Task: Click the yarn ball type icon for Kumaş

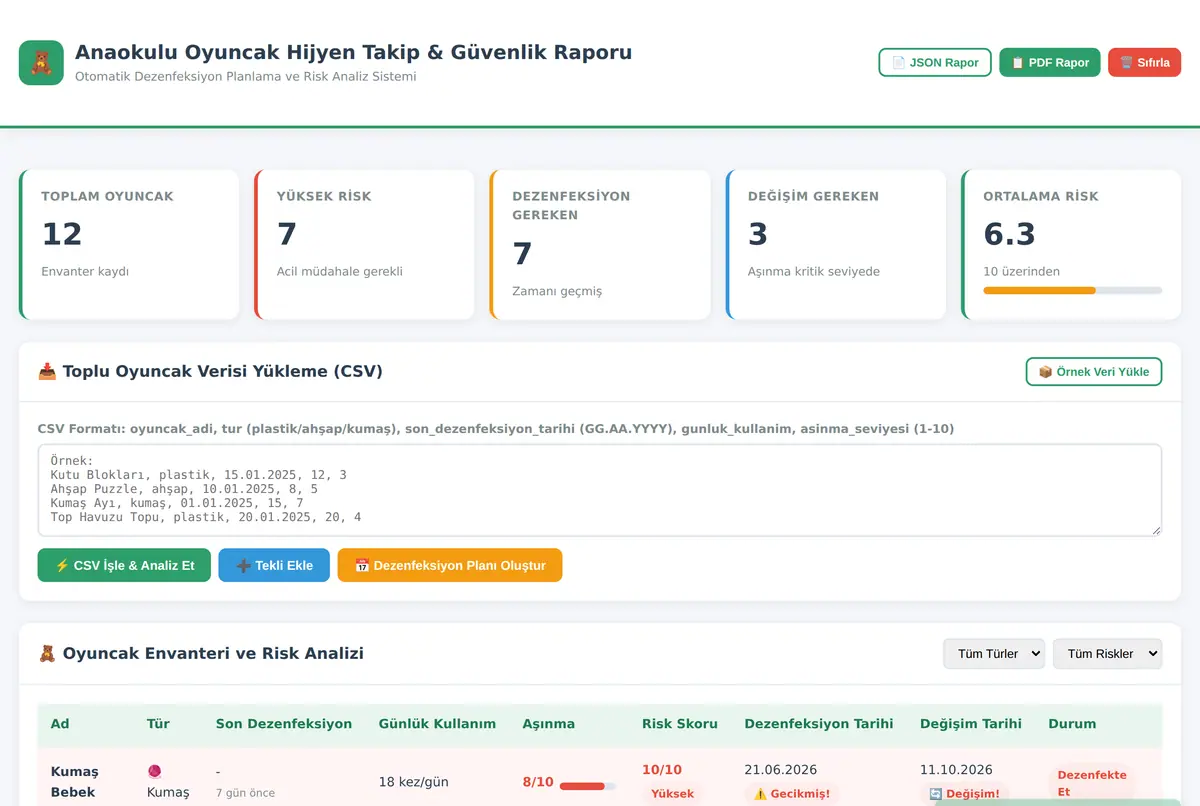Action: (x=154, y=771)
